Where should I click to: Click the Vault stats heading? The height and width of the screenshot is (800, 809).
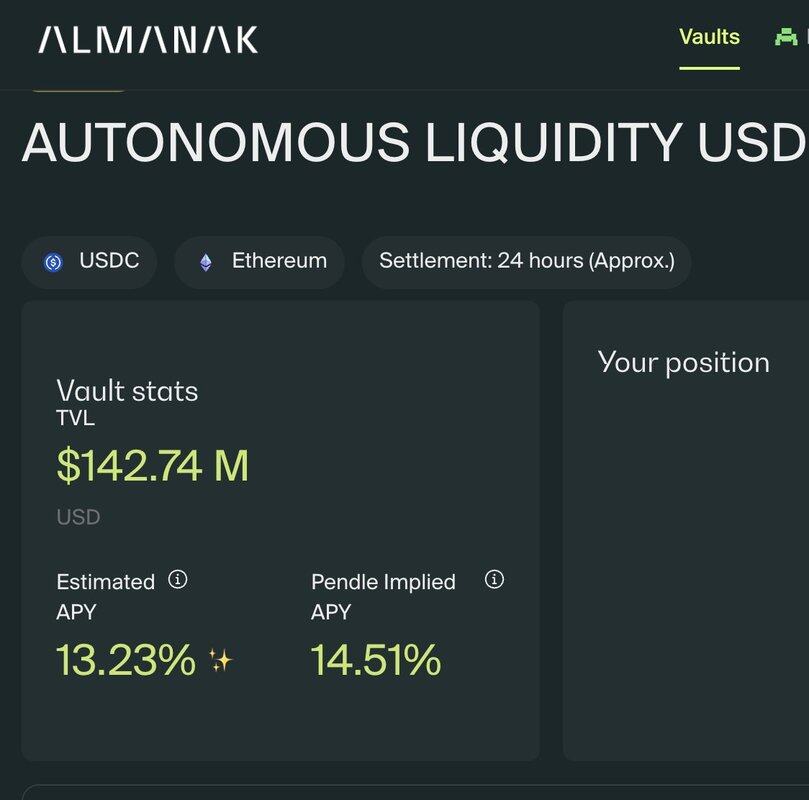tap(127, 390)
